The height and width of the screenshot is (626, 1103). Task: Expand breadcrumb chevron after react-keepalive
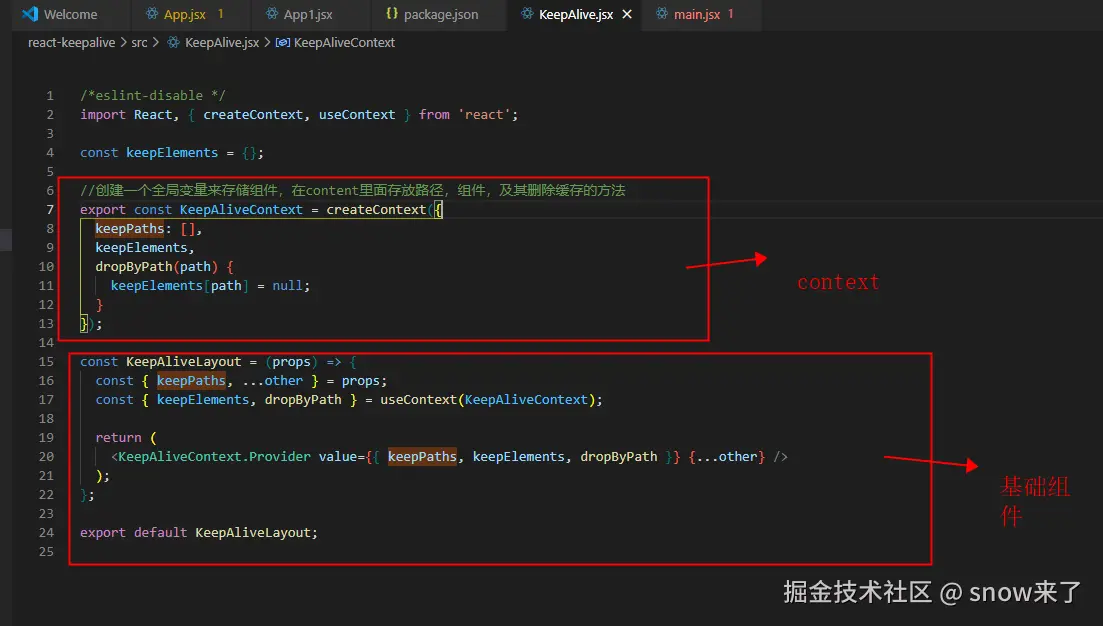(123, 42)
